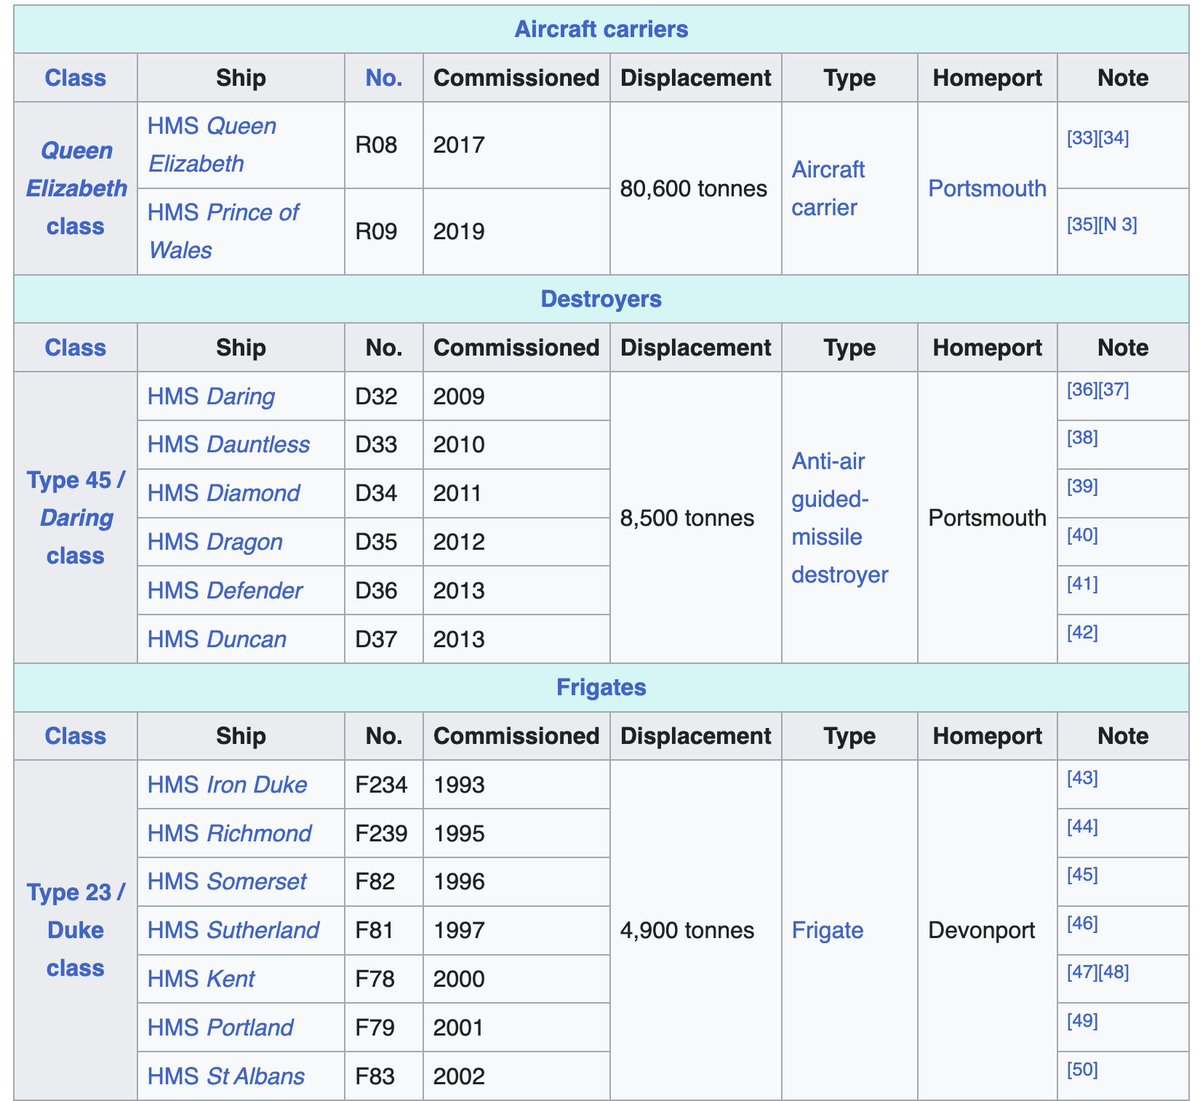
Task: Open citation [37] for HMS Daring
Action: pyautogui.click(x=1114, y=389)
